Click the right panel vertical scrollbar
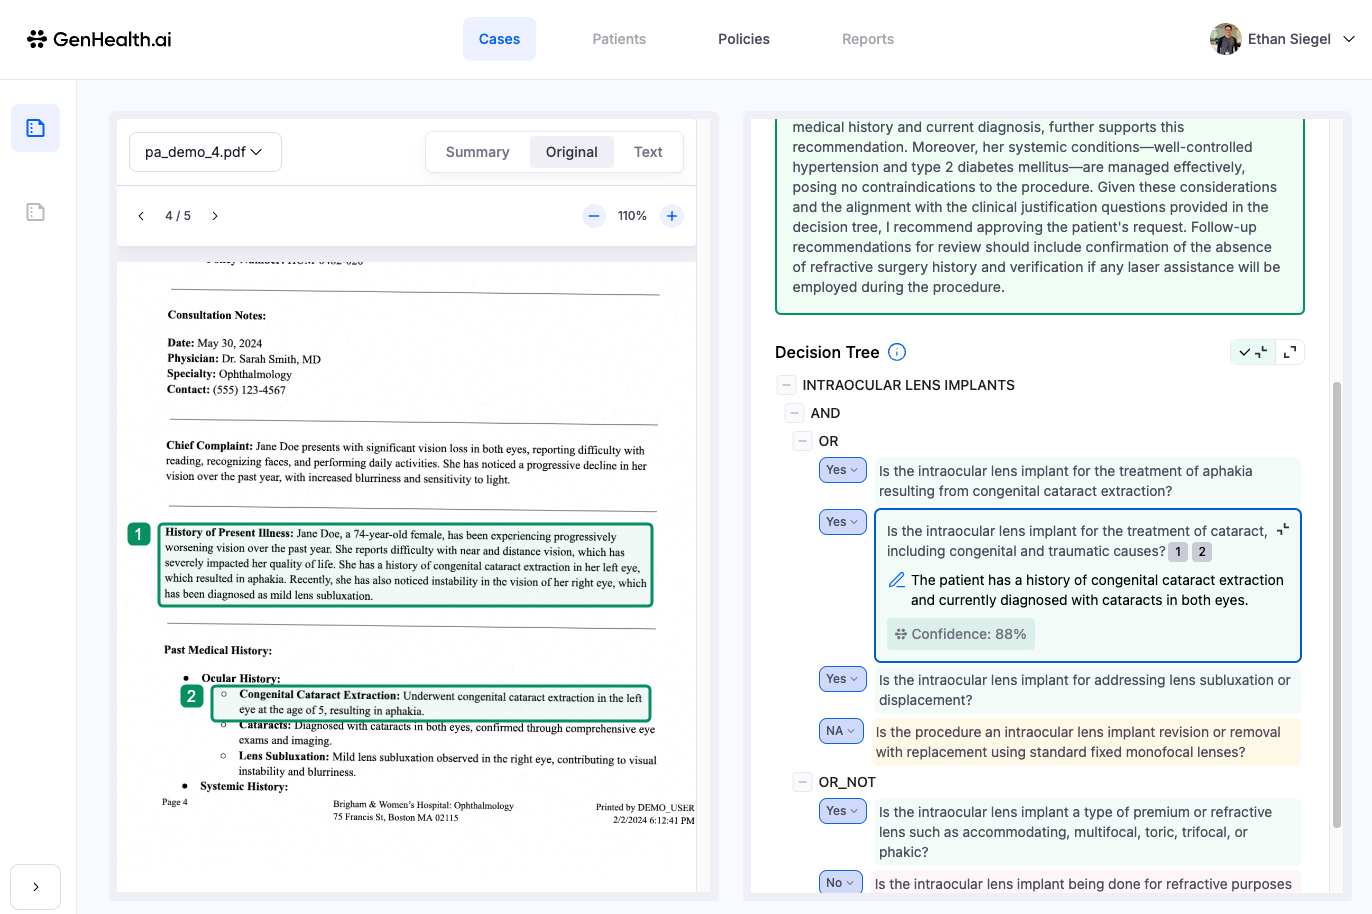The height and width of the screenshot is (914, 1372). click(x=1337, y=605)
